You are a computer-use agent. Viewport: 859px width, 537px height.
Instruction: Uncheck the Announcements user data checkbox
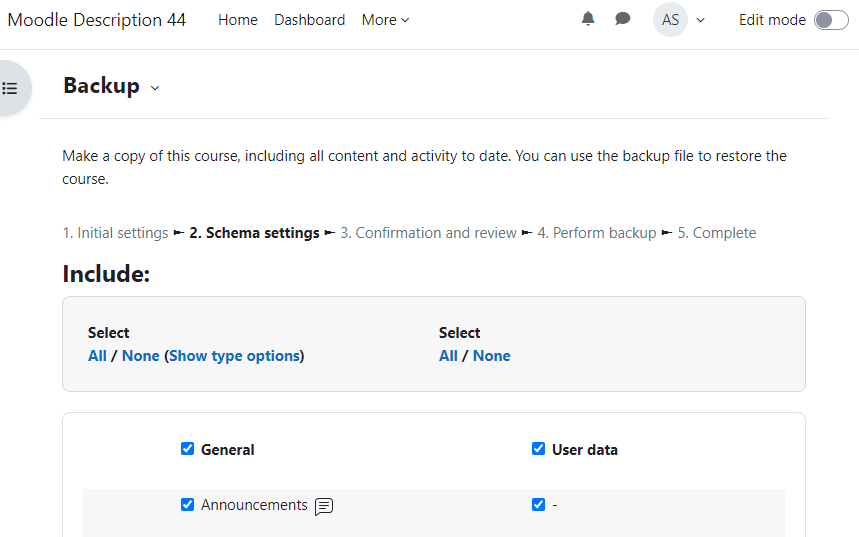point(539,504)
